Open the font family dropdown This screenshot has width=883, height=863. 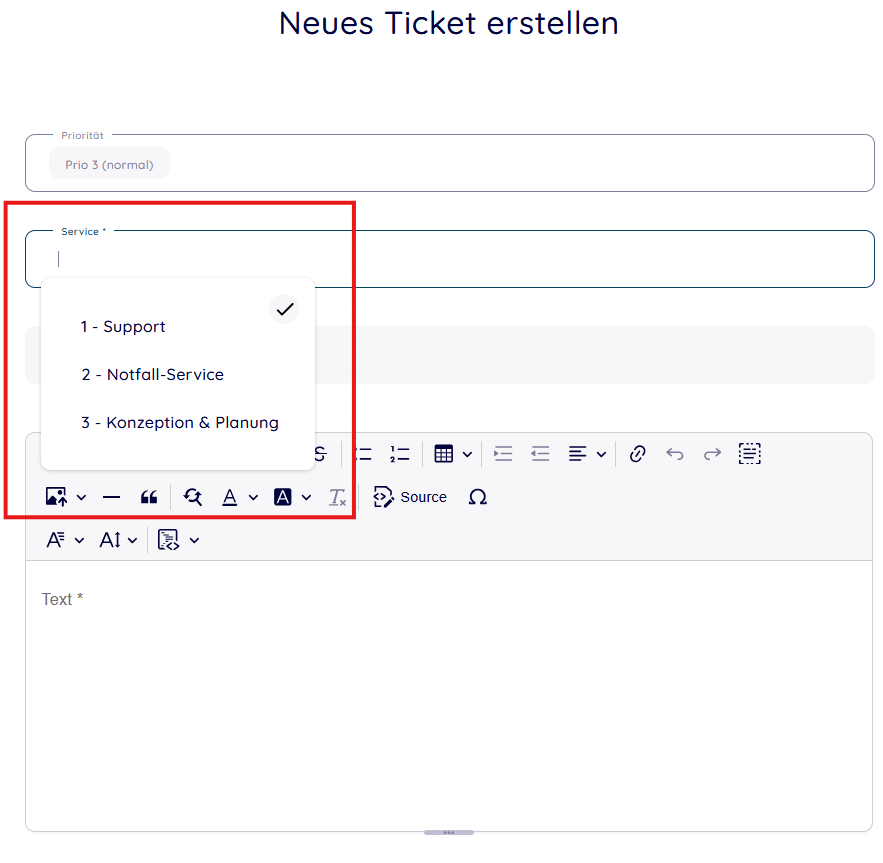pos(65,540)
